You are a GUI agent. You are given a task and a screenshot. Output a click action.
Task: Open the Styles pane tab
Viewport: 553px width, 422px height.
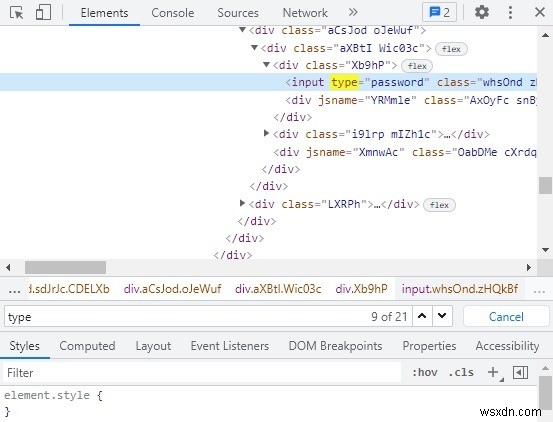(24, 346)
